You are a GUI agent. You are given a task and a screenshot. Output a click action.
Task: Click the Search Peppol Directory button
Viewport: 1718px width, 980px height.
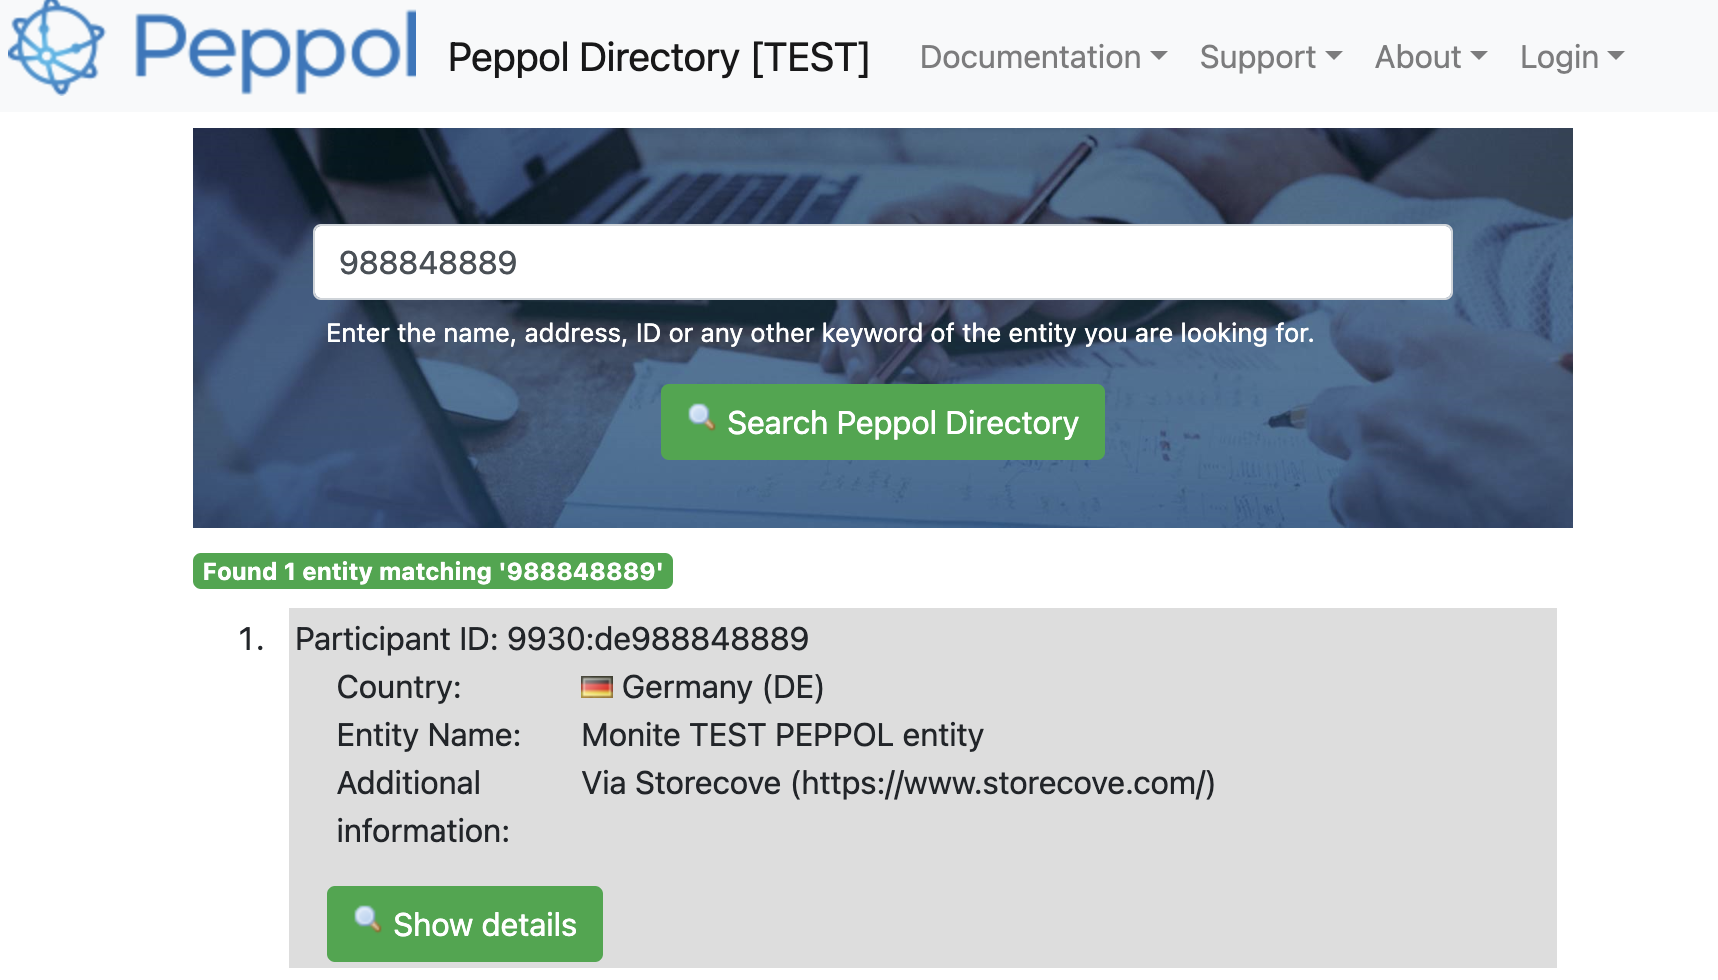(x=882, y=422)
